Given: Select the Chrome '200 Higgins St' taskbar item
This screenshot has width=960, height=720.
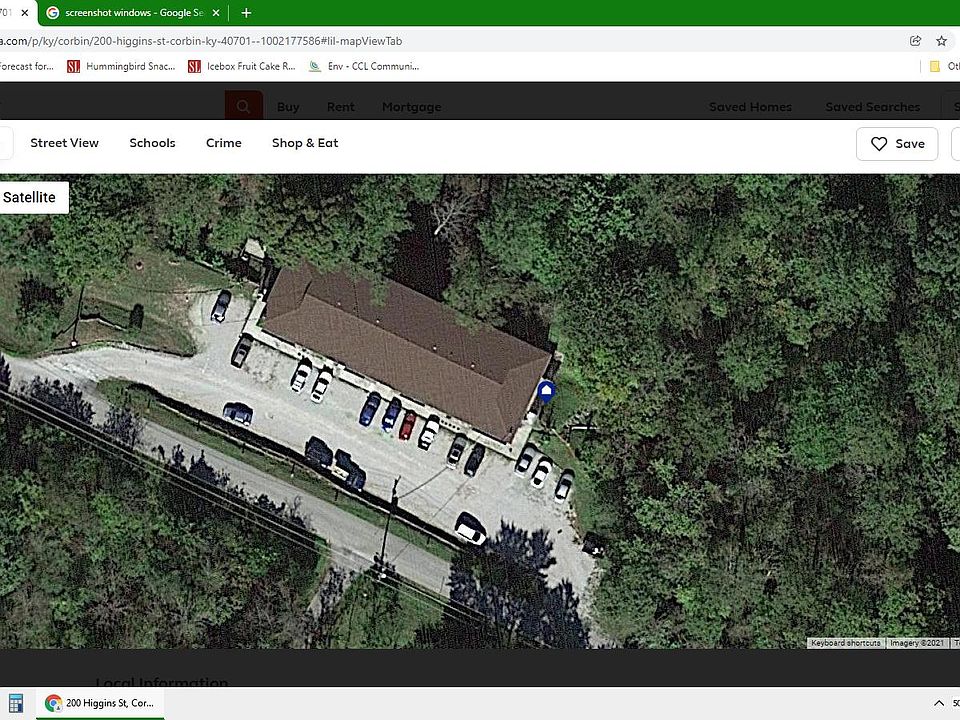Looking at the screenshot, I should pos(100,703).
